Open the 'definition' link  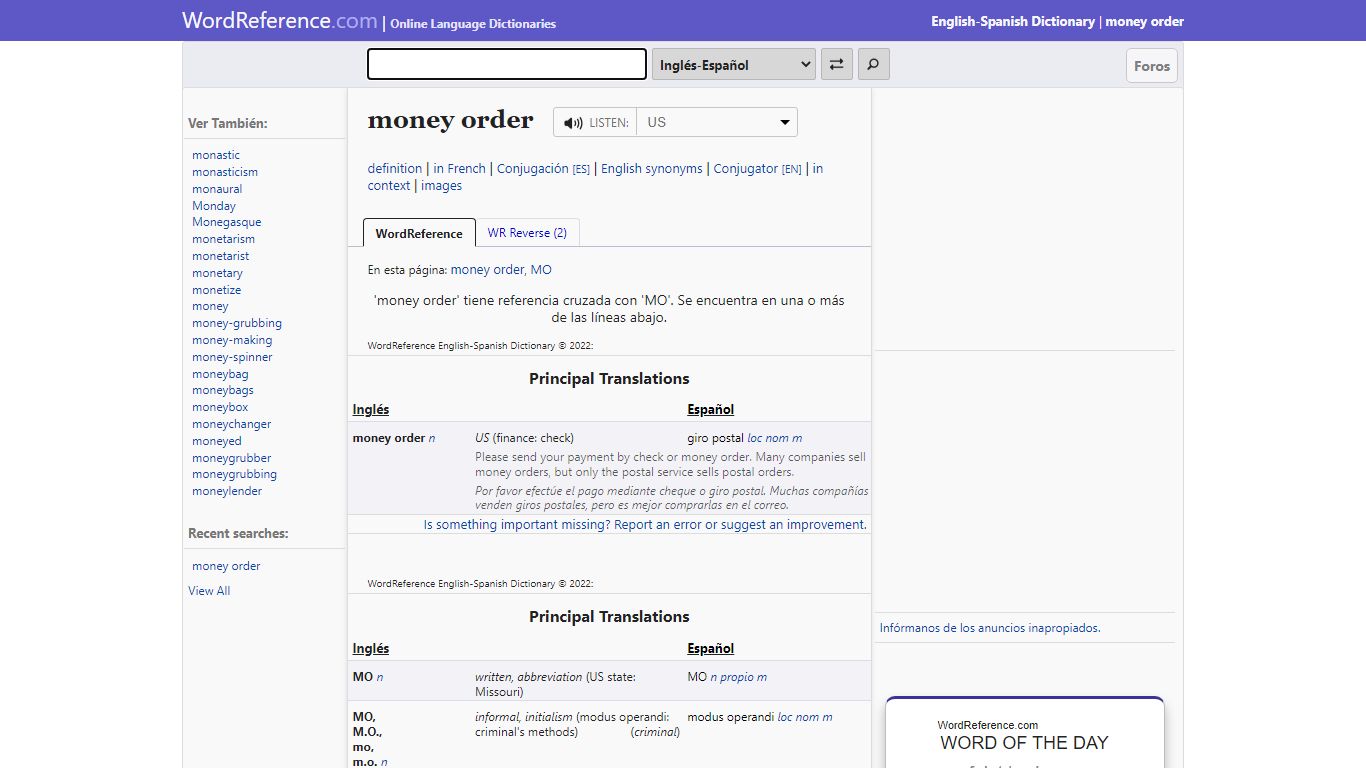coord(395,169)
